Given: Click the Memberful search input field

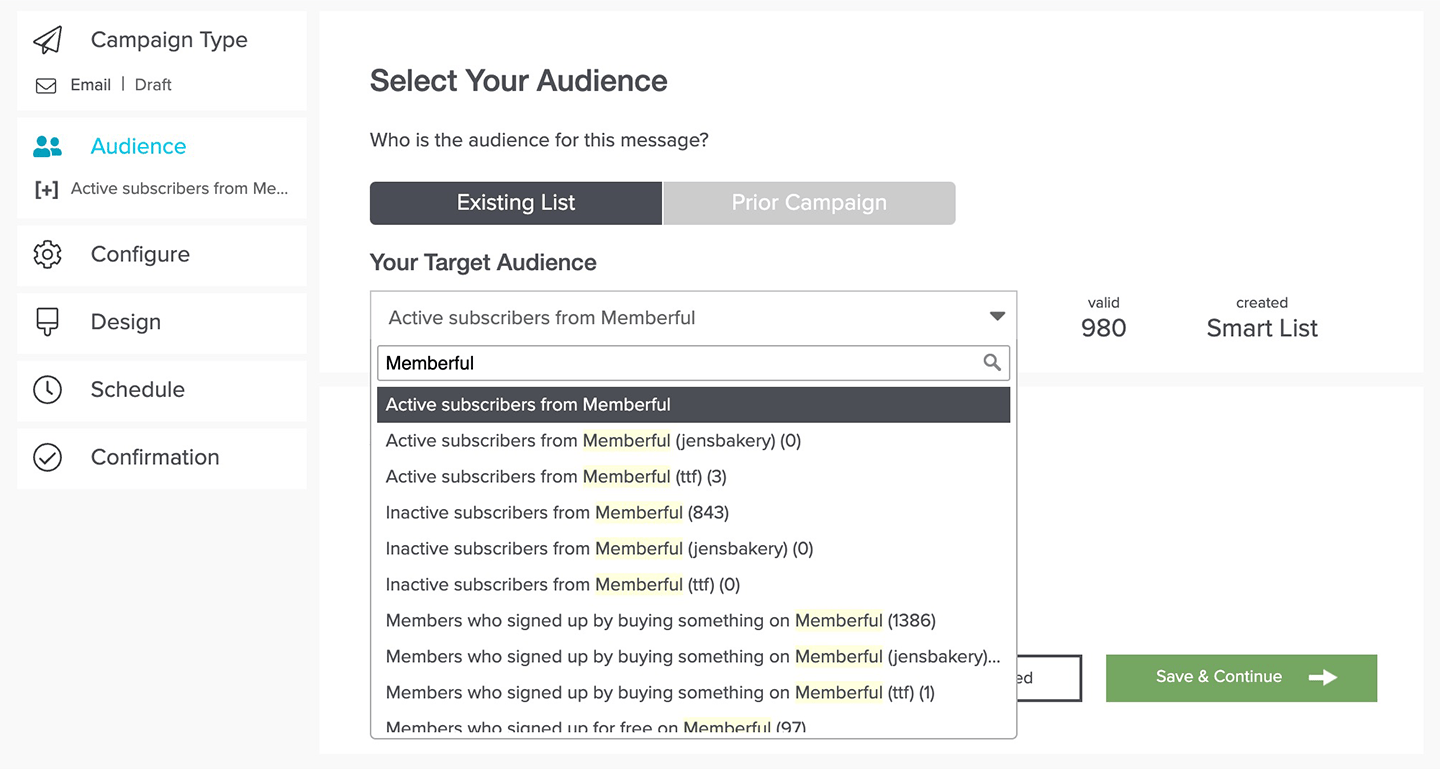Looking at the screenshot, I should tap(680, 363).
